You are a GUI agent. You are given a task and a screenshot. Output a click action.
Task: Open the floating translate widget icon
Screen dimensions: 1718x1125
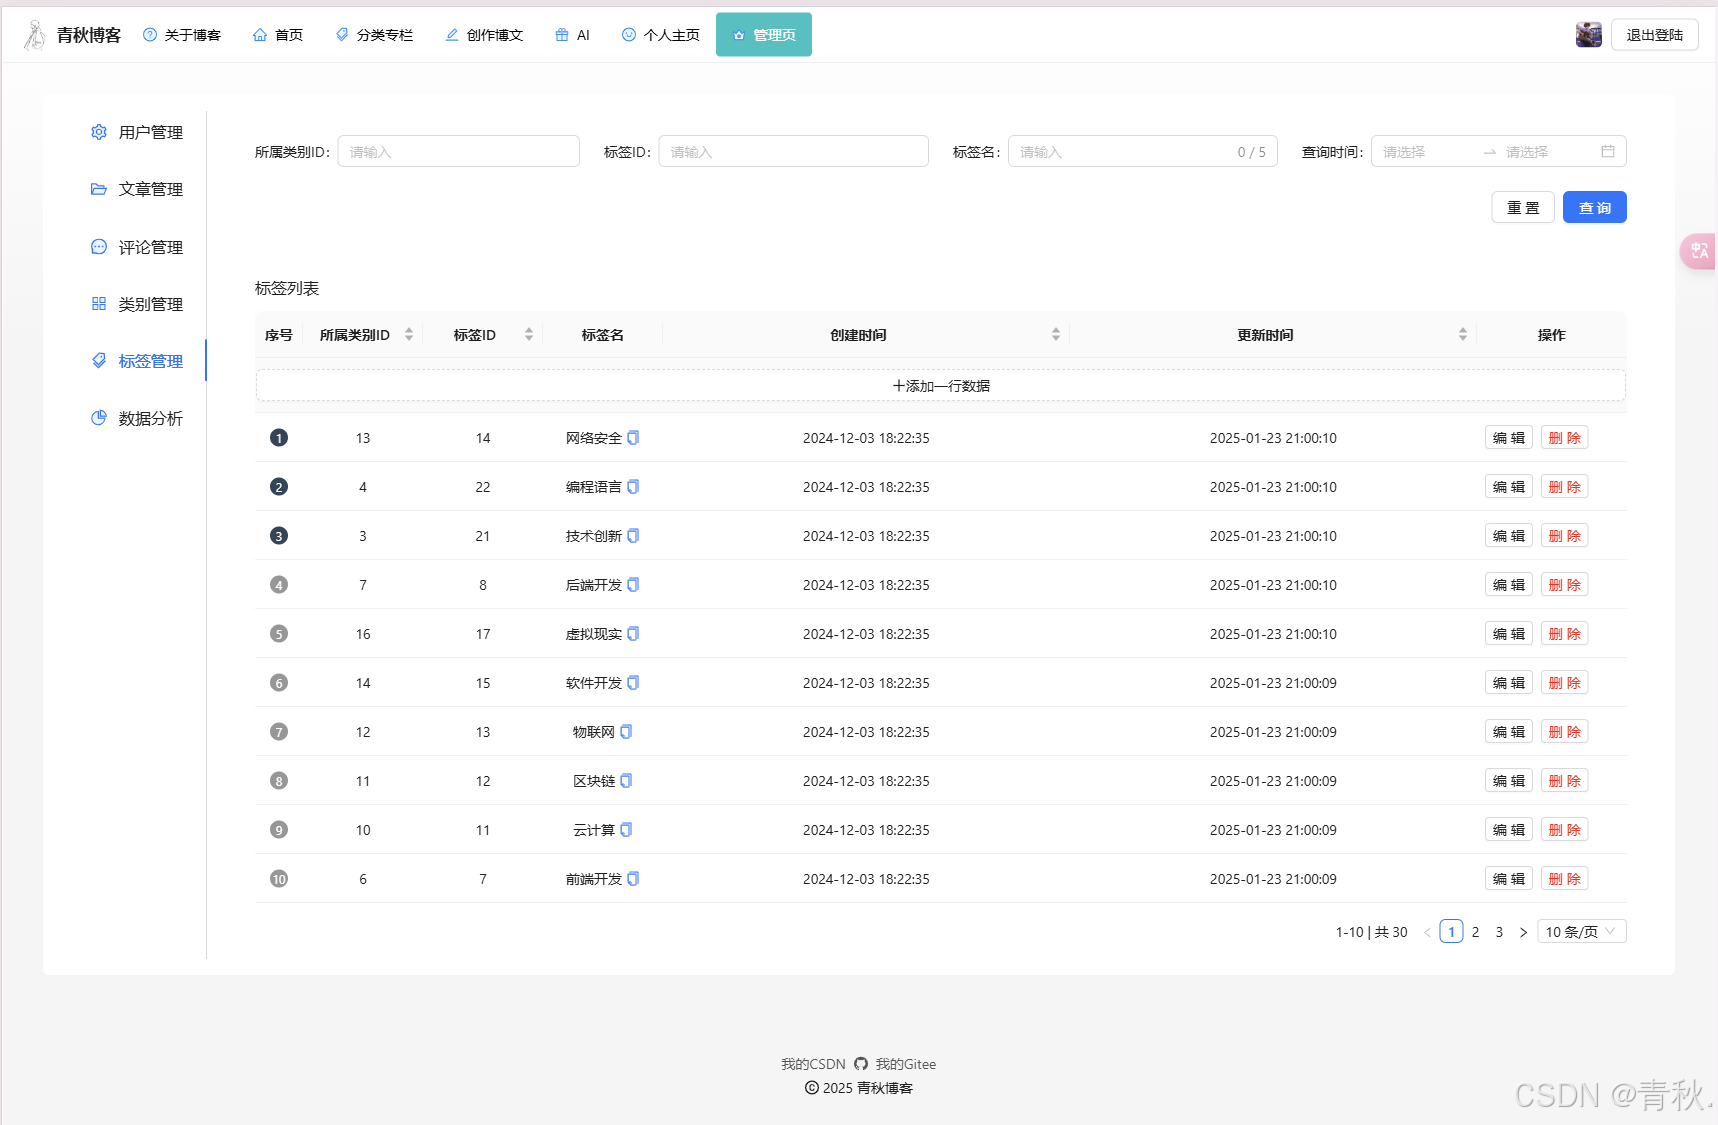click(x=1699, y=251)
